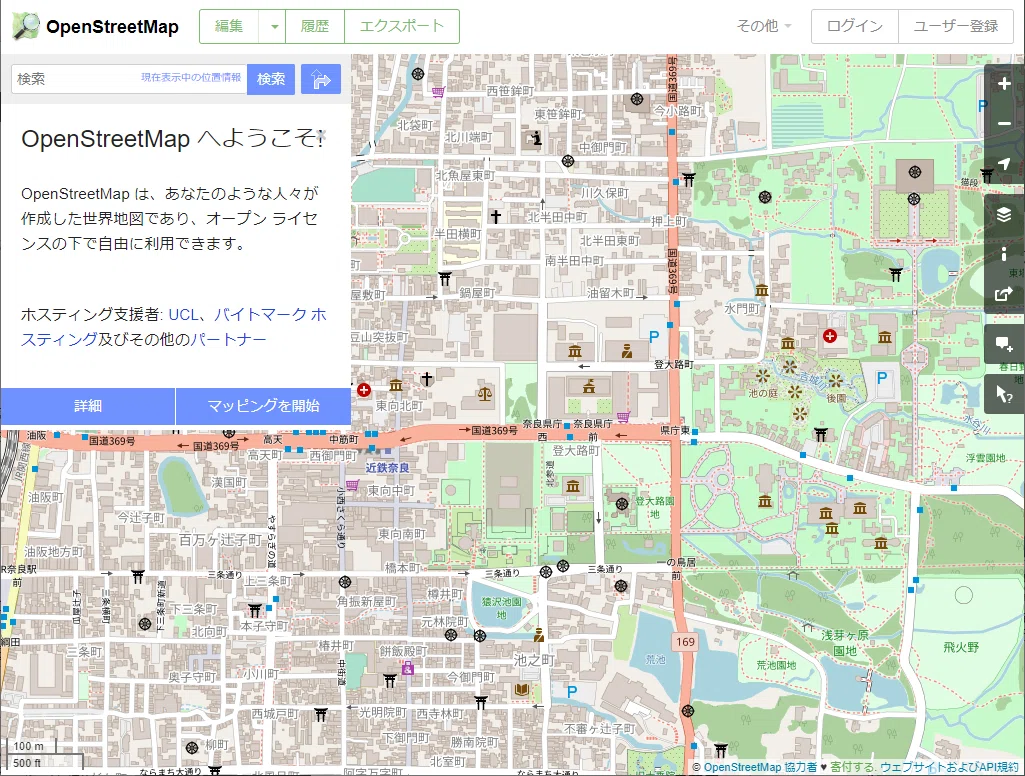
Task: Open the 履歴 history tab
Action: click(x=315, y=27)
